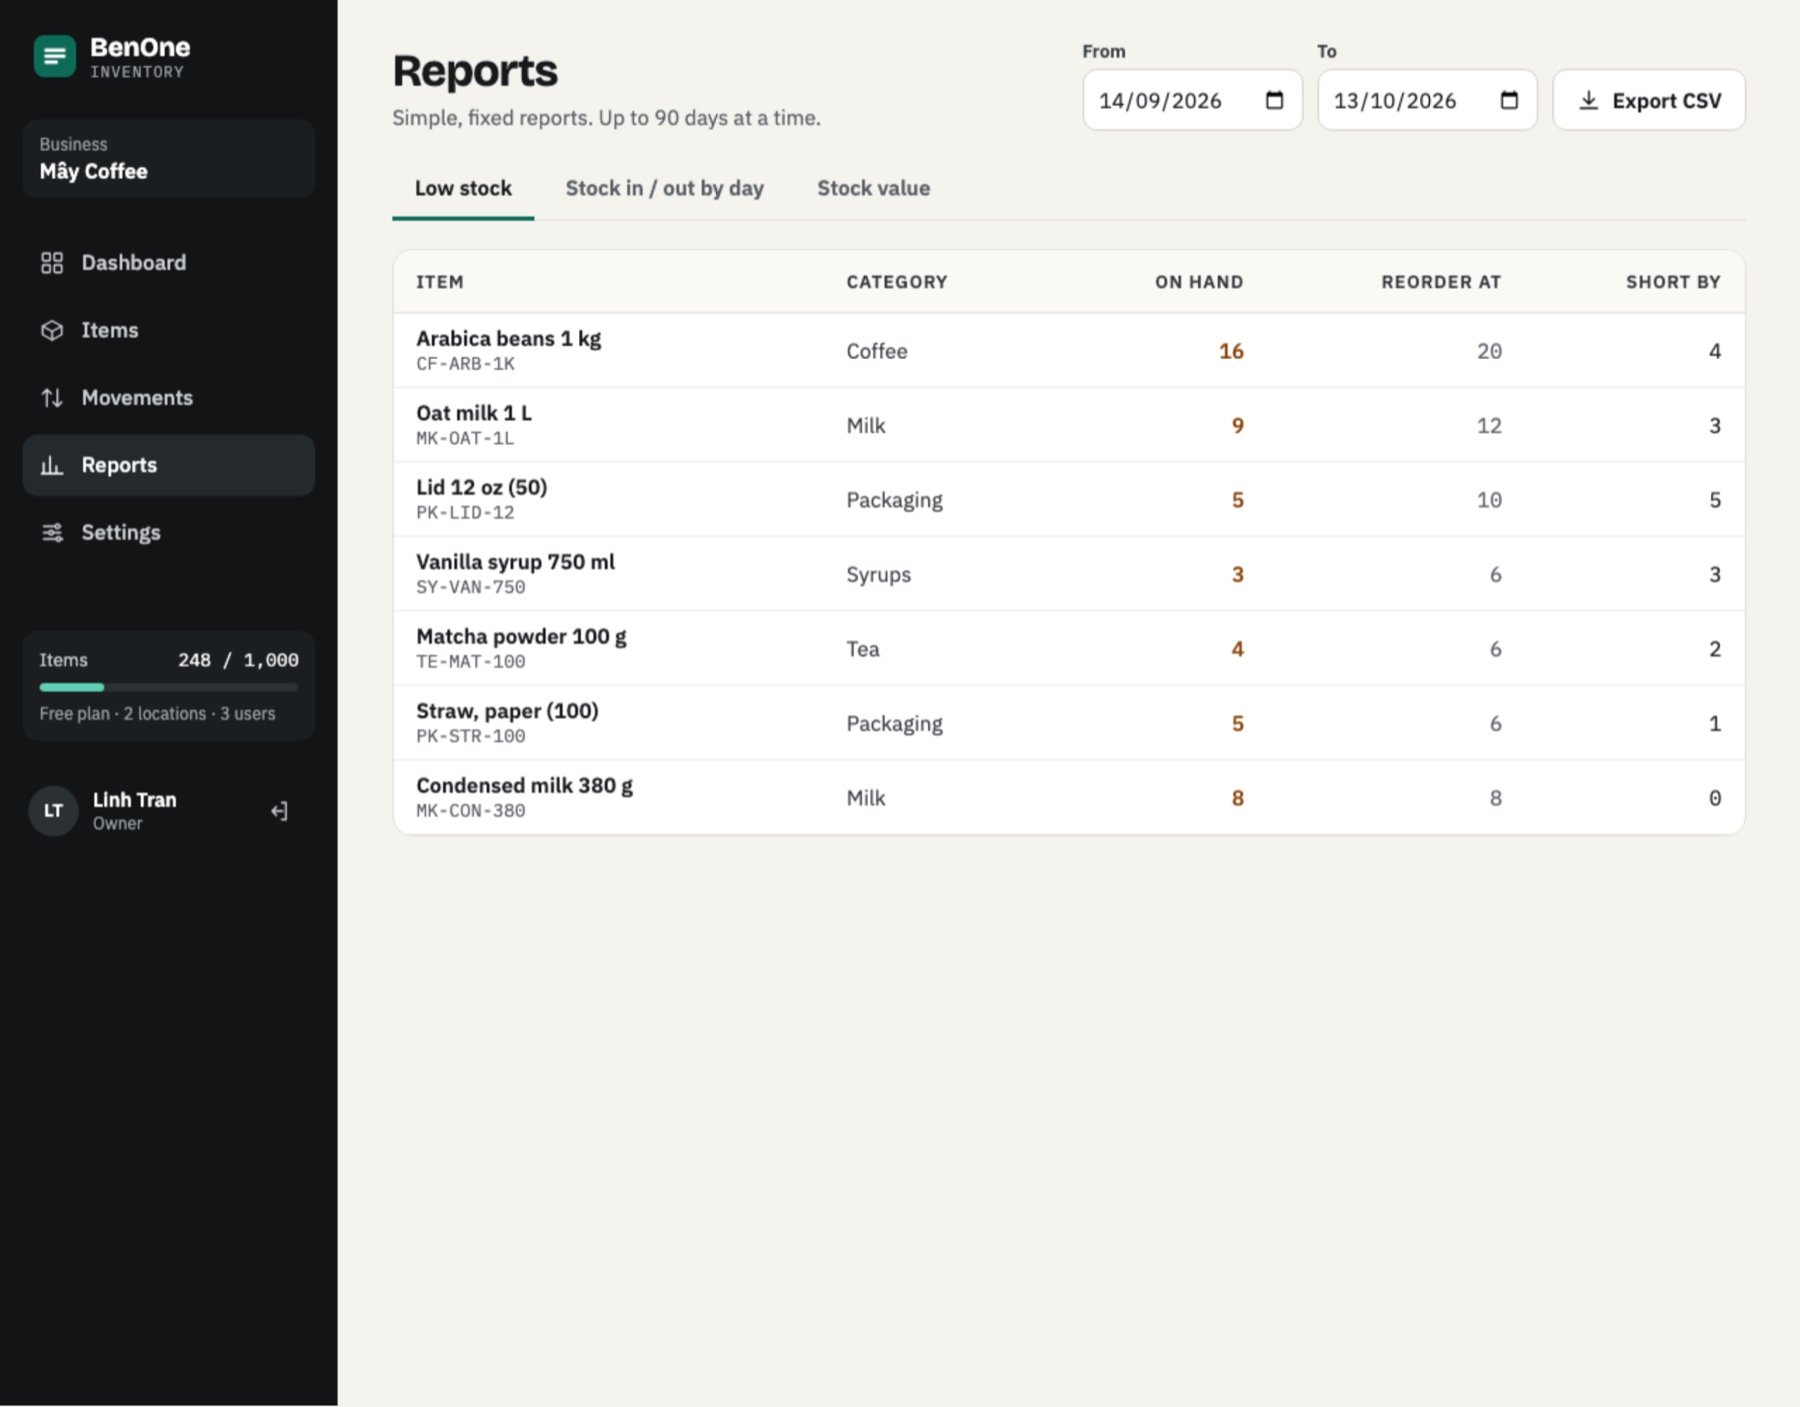Click the SHORT BY column header

coord(1673,282)
